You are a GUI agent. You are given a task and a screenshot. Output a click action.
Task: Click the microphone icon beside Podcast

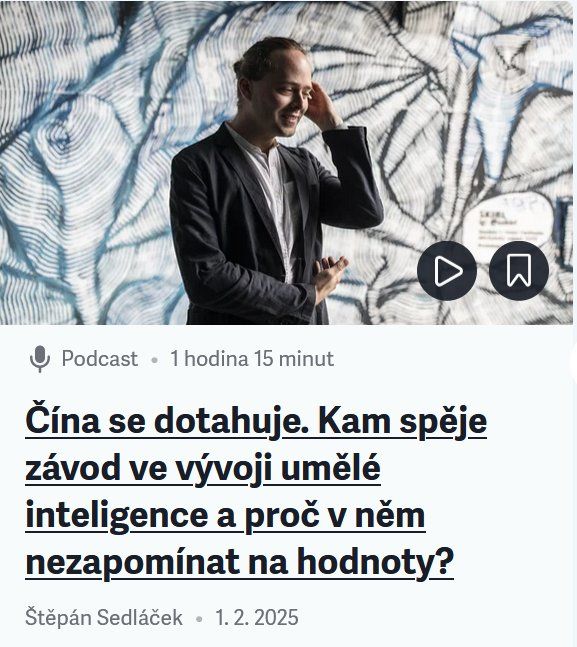[40, 359]
